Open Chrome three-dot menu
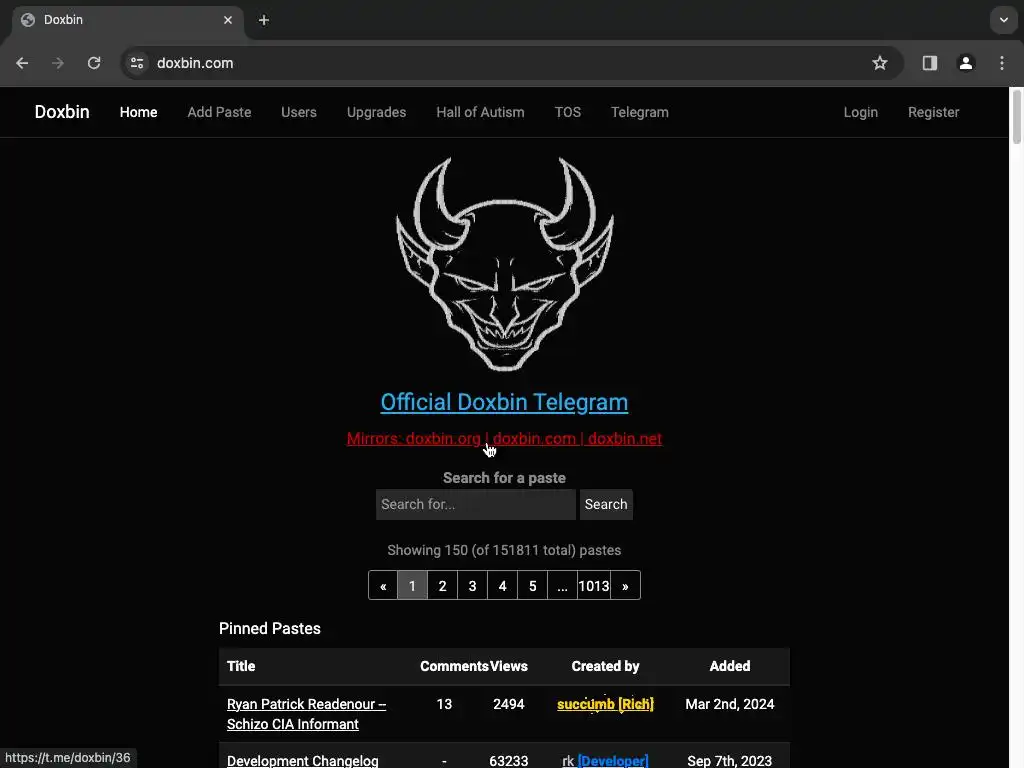The width and height of the screenshot is (1024, 768). point(1002,63)
